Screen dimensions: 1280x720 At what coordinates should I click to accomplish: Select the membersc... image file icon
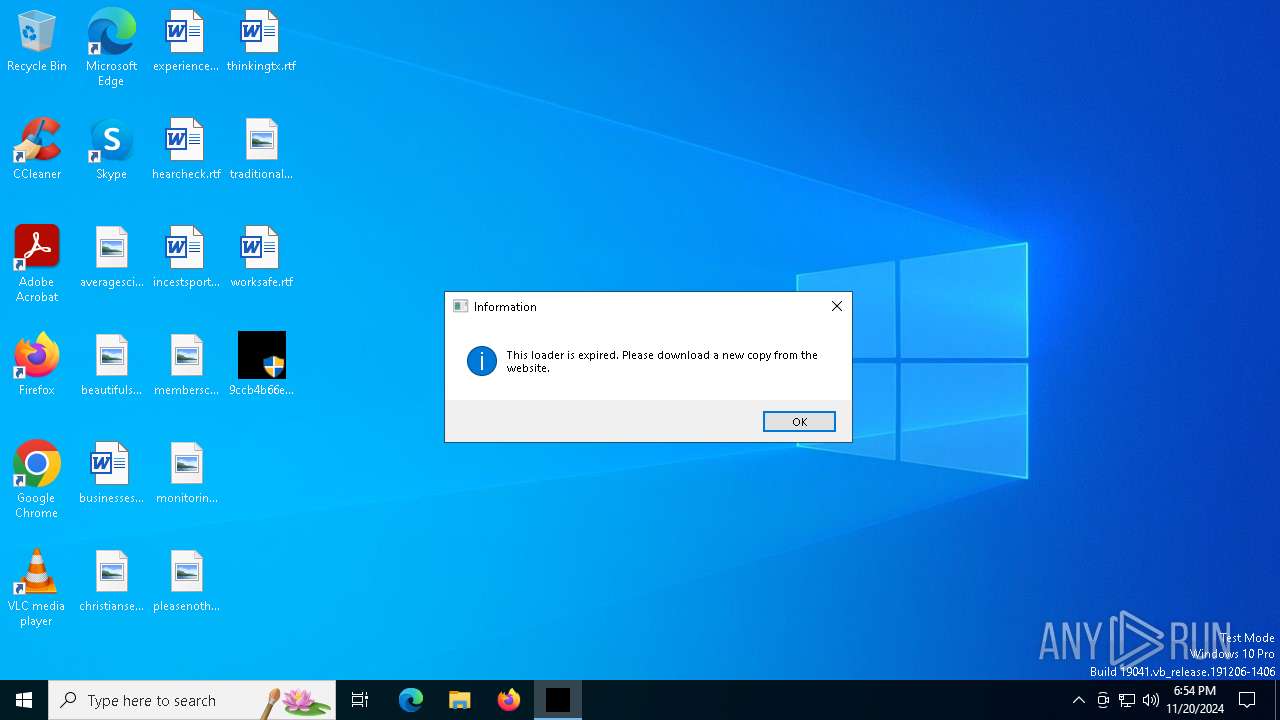tap(185, 366)
